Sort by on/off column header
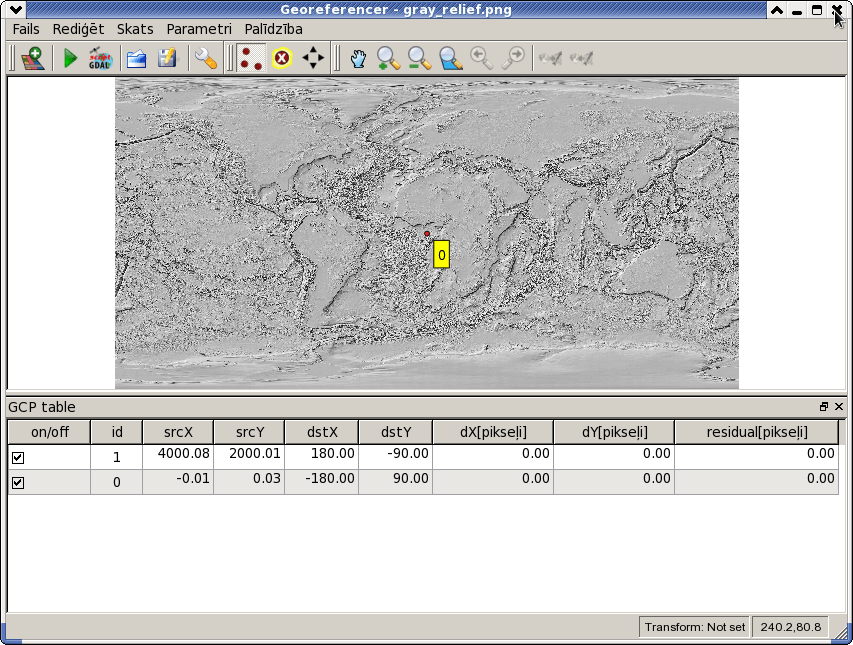The image size is (853, 645). pos(50,432)
